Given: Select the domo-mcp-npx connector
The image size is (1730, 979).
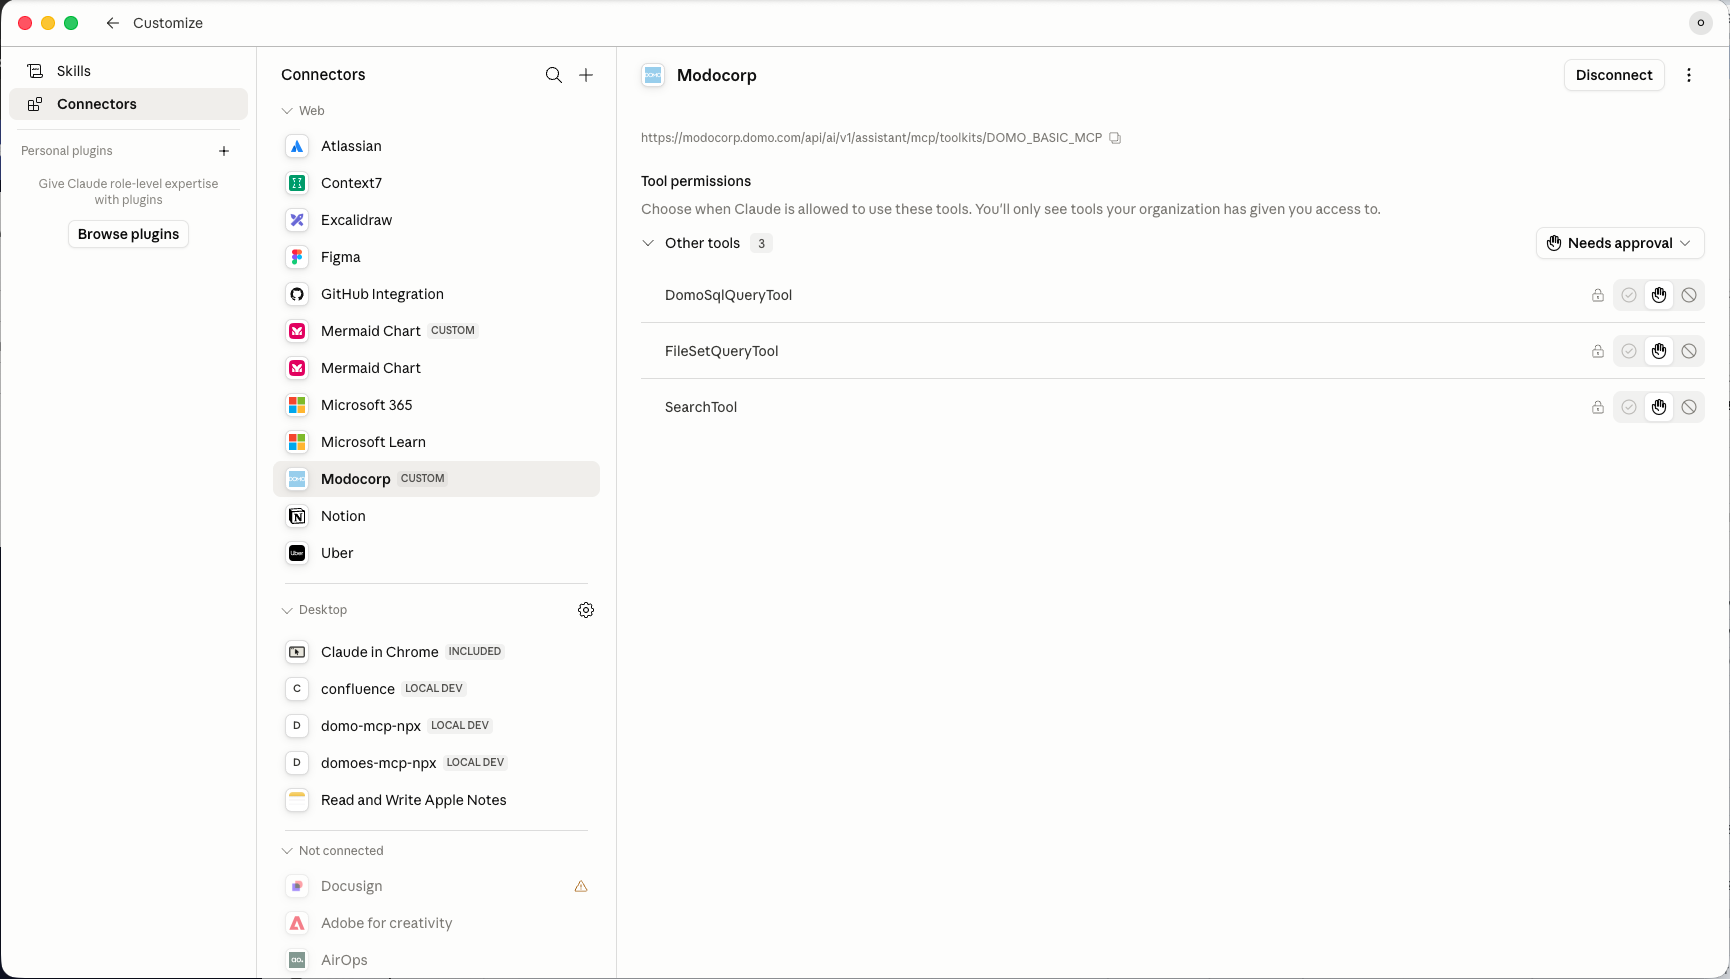Looking at the screenshot, I should click(436, 726).
